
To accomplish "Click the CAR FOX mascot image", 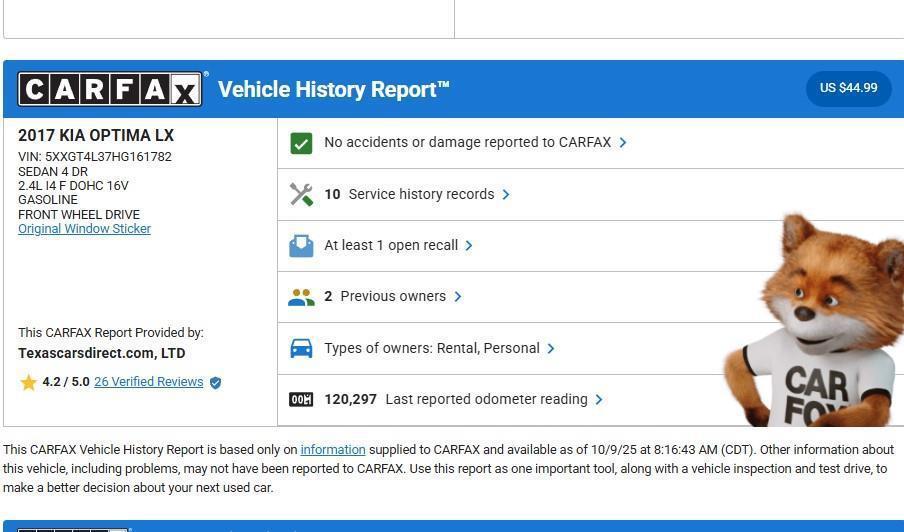I will pos(820,320).
